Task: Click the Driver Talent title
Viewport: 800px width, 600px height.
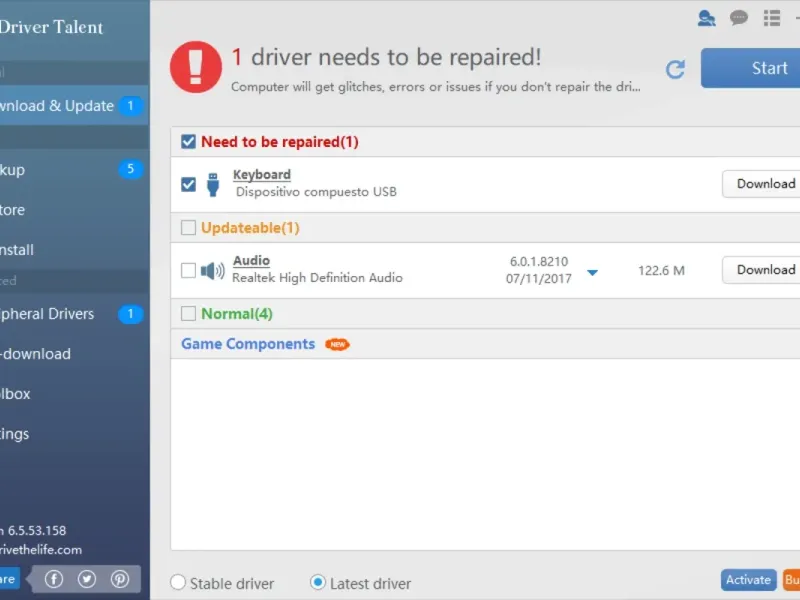Action: pyautogui.click(x=52, y=27)
